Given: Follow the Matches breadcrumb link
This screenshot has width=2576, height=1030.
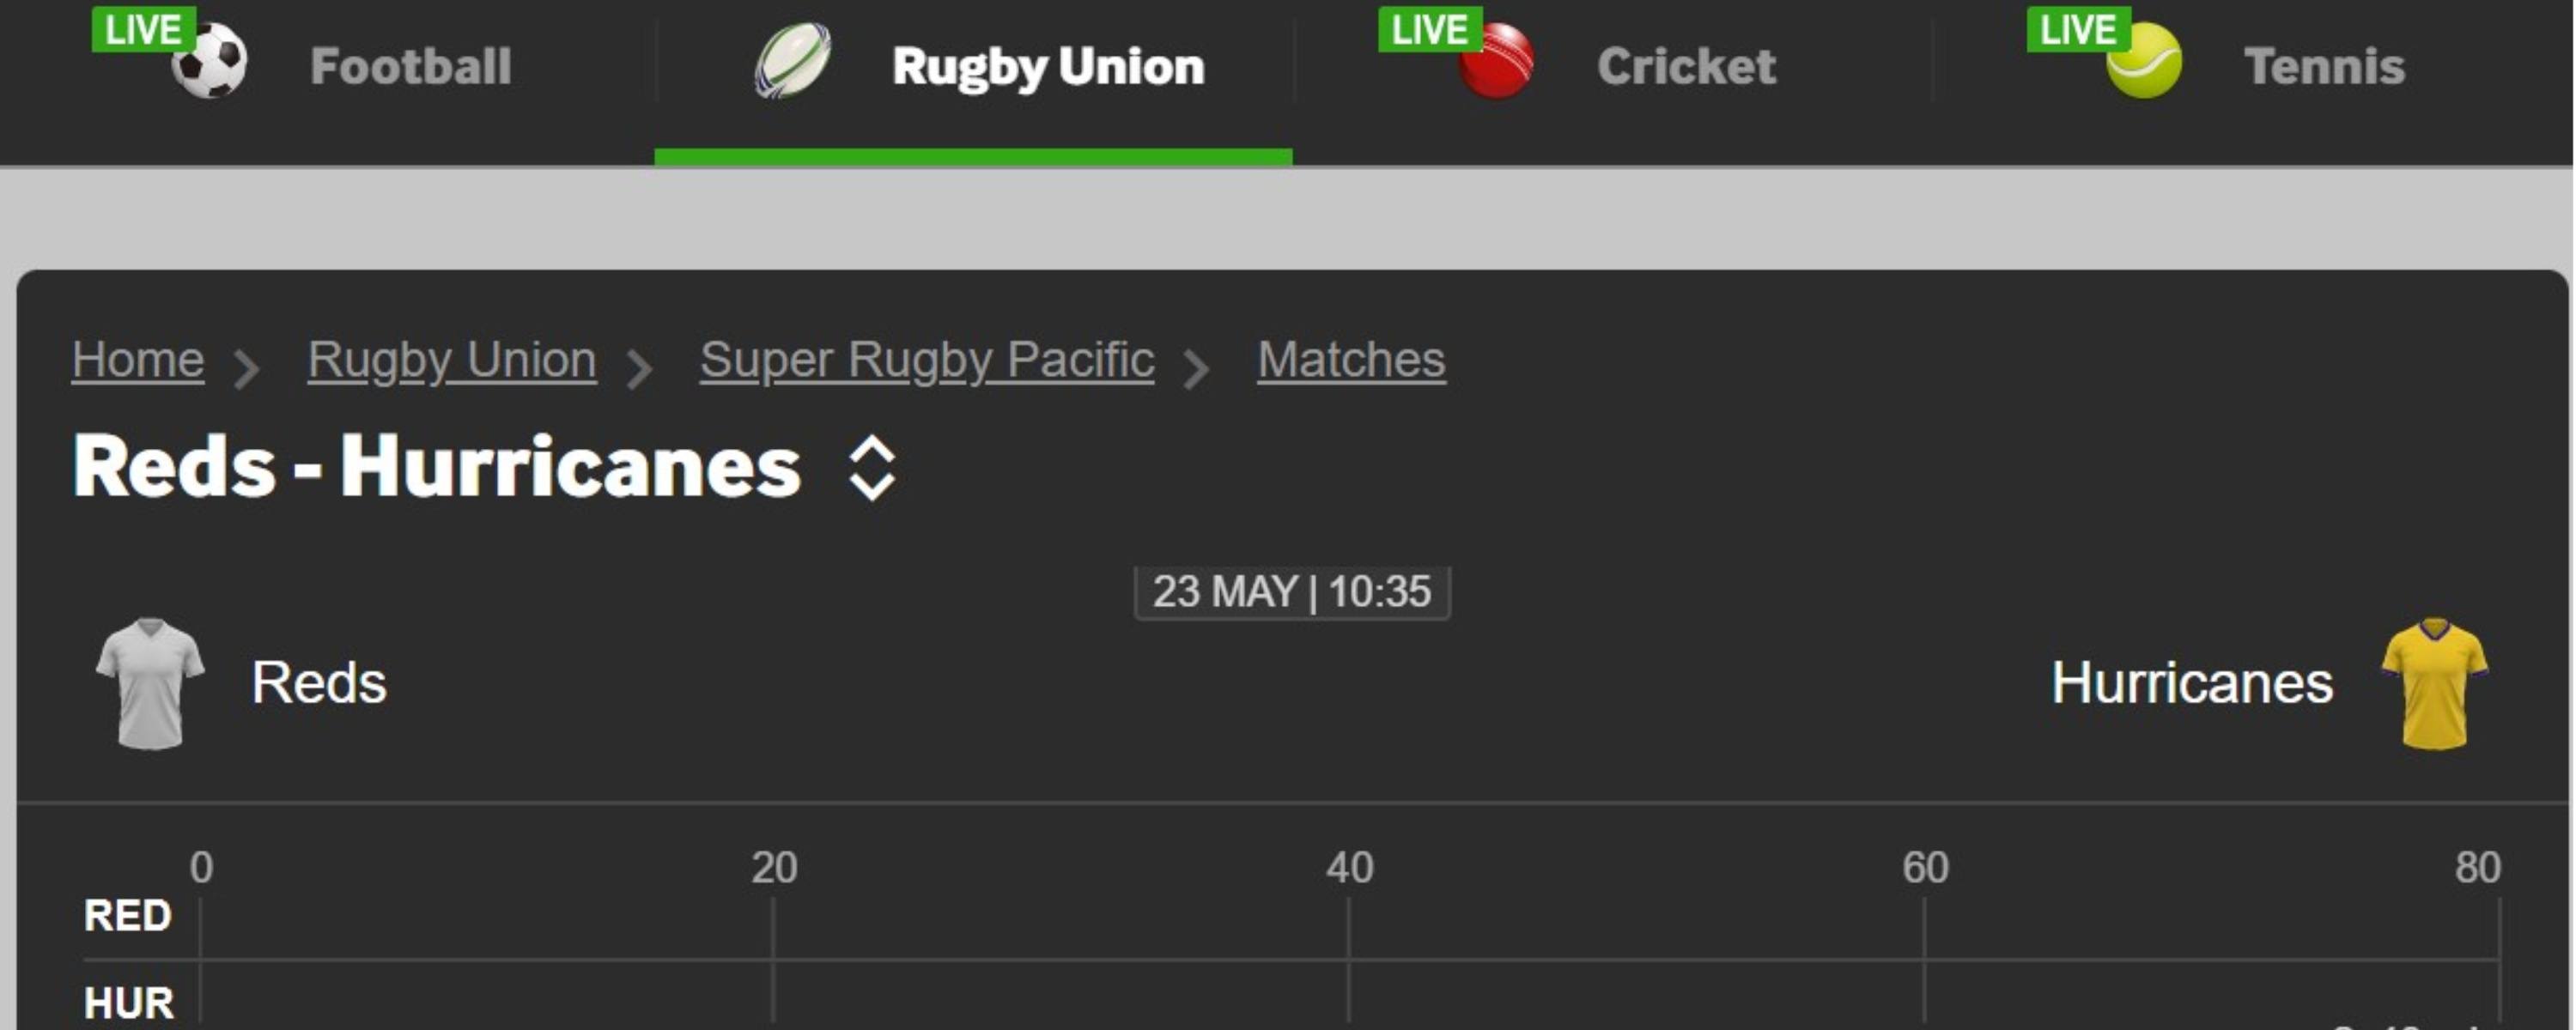Looking at the screenshot, I should pos(1351,360).
